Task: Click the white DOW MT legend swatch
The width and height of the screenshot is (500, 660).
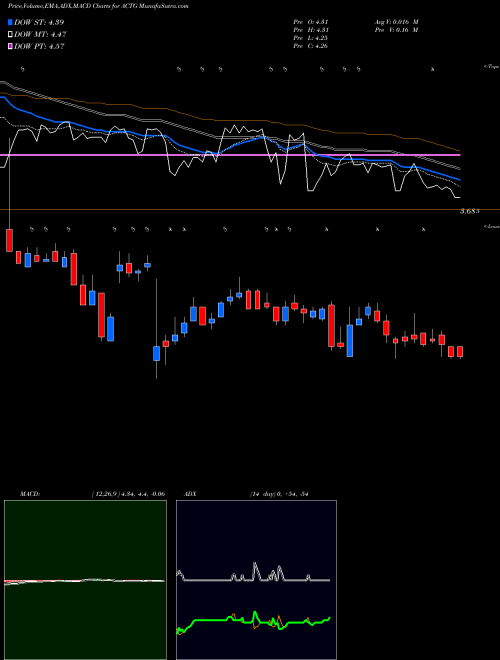Action: coord(11,35)
